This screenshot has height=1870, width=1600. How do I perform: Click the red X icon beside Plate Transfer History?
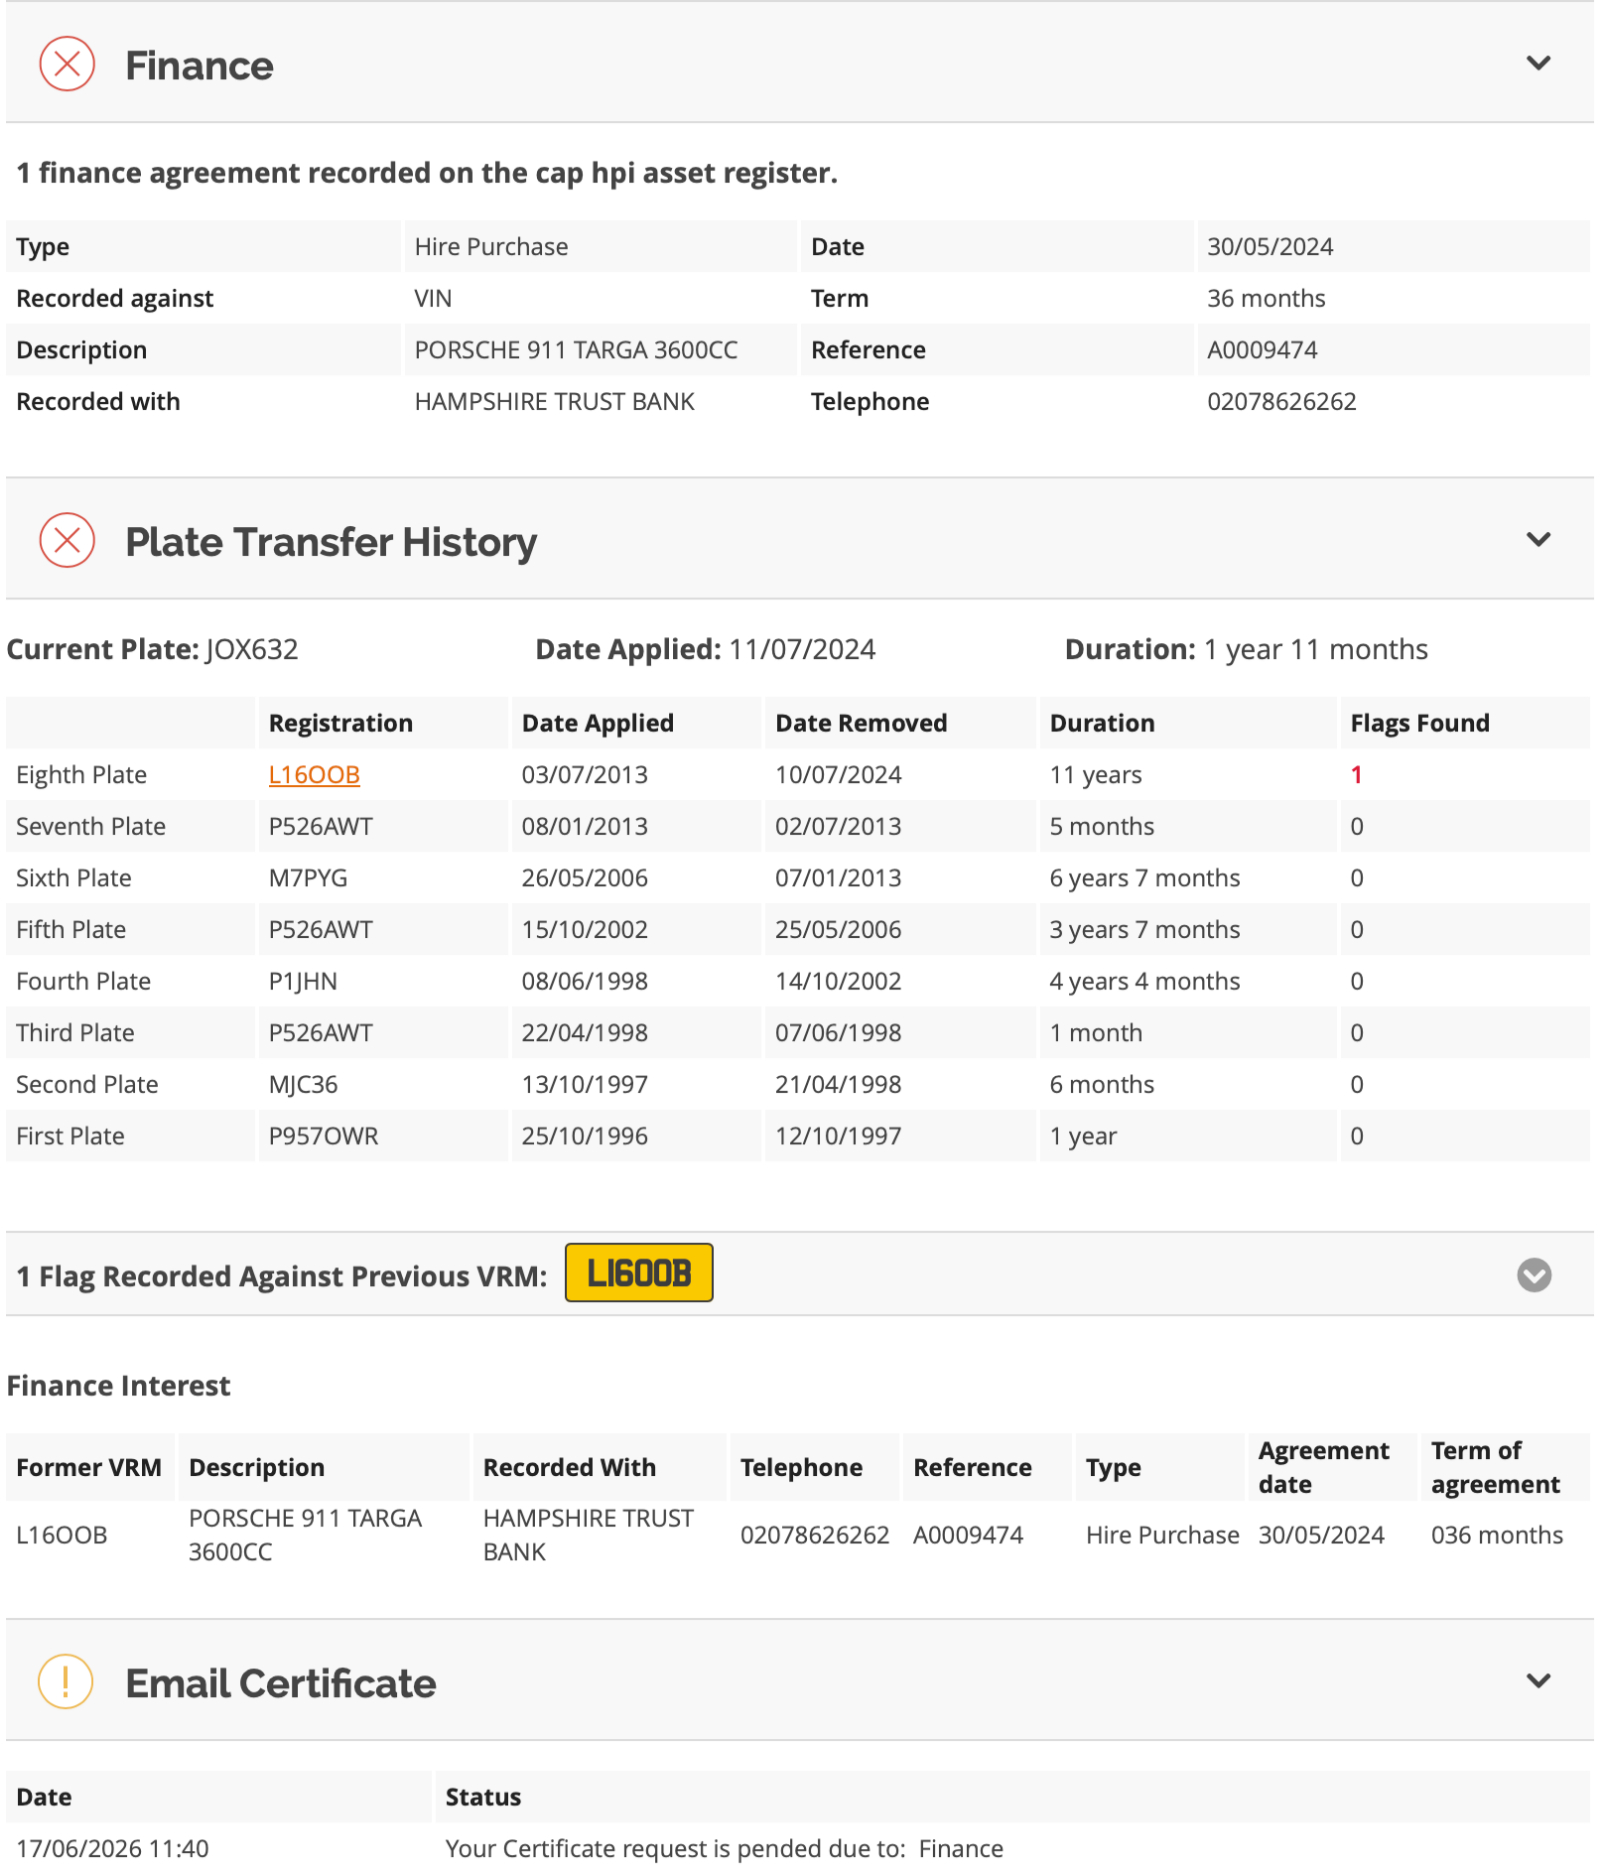[67, 540]
